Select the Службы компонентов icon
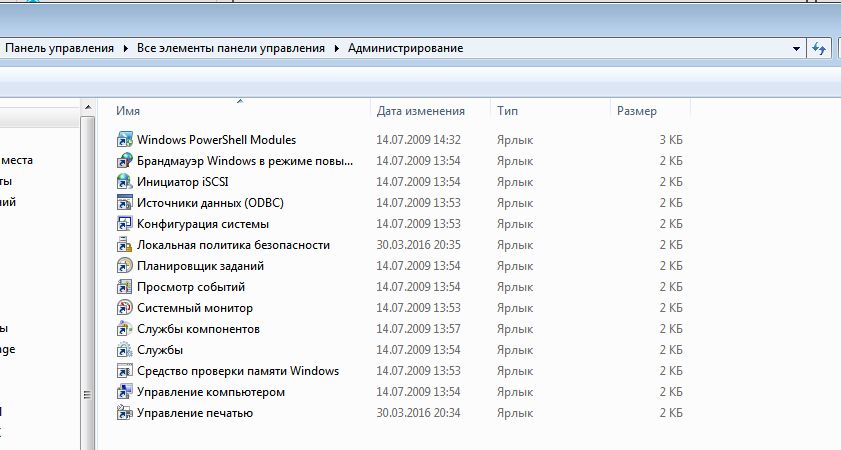 coord(124,329)
